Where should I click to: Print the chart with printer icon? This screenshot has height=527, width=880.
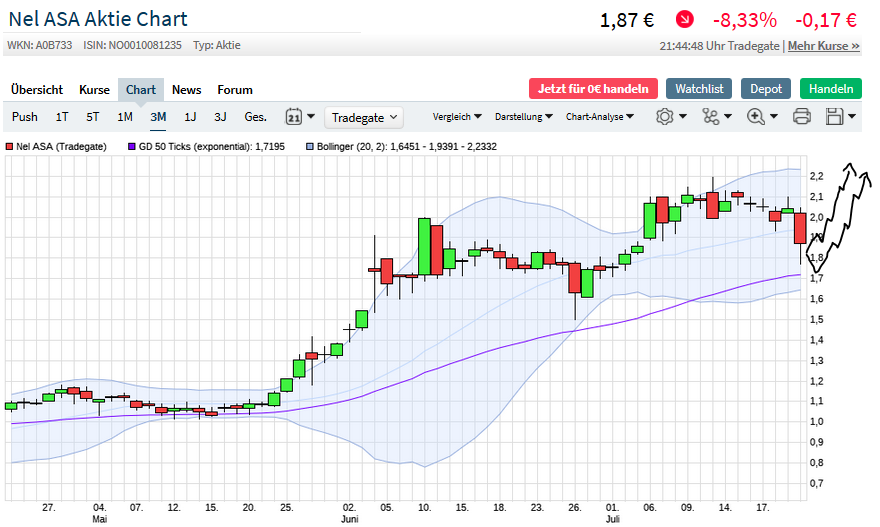click(801, 117)
